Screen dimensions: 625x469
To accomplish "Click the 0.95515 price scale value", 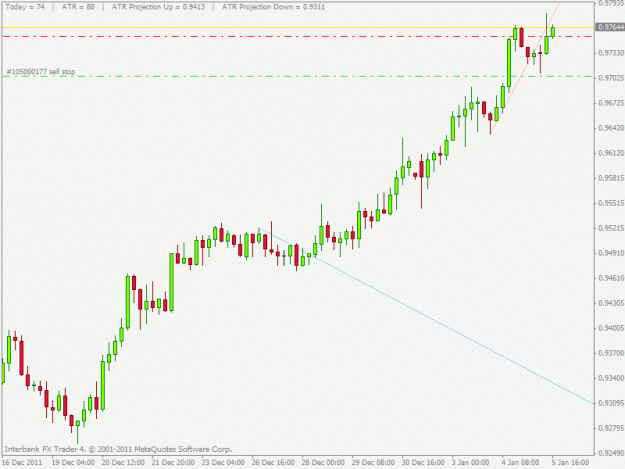I will (611, 203).
